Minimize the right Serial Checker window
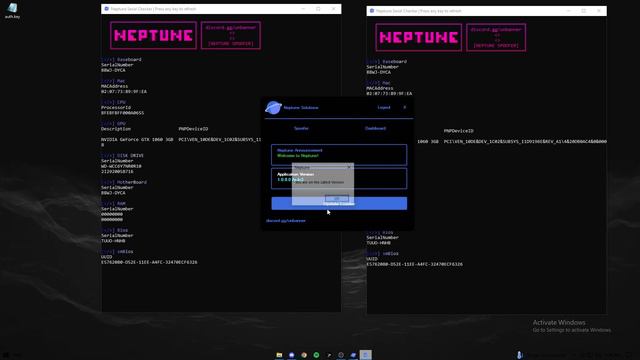The width and height of the screenshot is (640, 360). pyautogui.click(x=569, y=11)
